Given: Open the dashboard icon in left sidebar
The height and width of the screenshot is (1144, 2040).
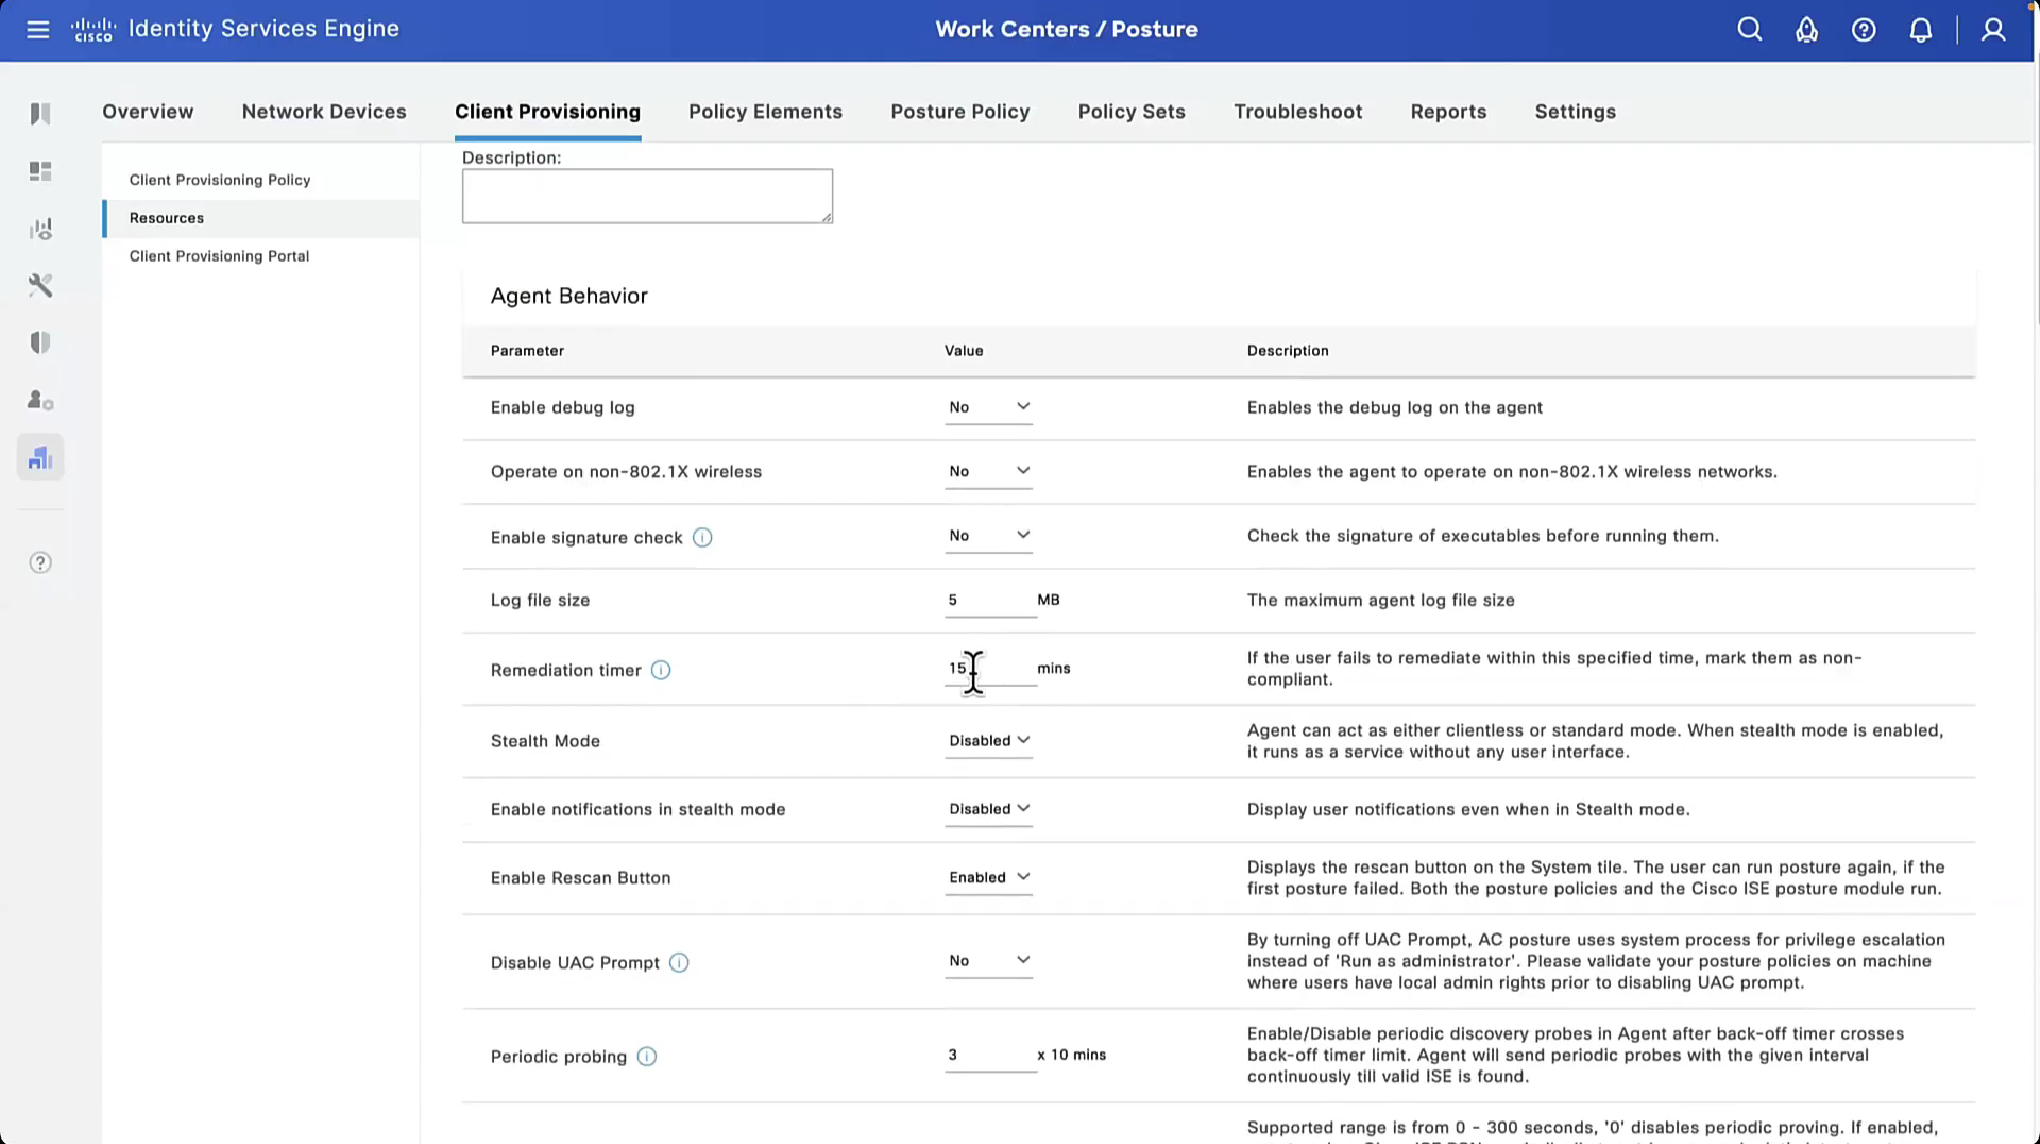Looking at the screenshot, I should [40, 172].
